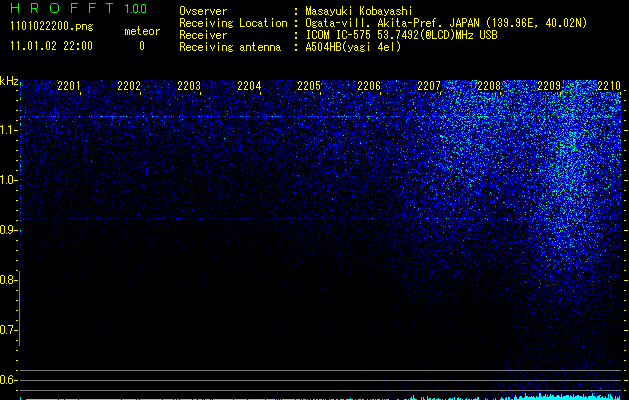Click the 2203 time axis marker

[189, 85]
